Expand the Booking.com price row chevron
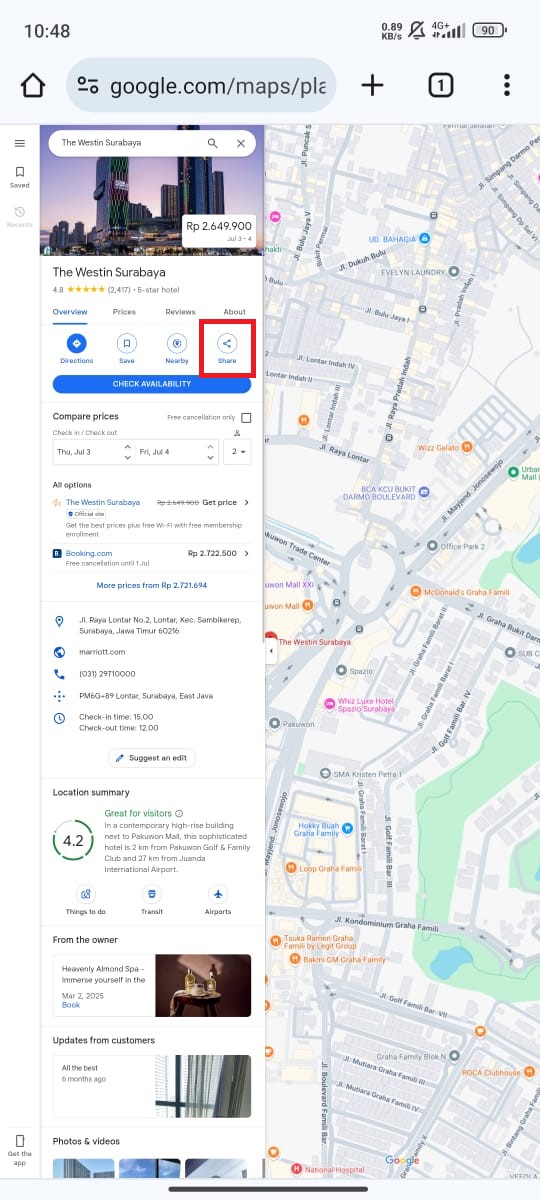 pos(246,553)
